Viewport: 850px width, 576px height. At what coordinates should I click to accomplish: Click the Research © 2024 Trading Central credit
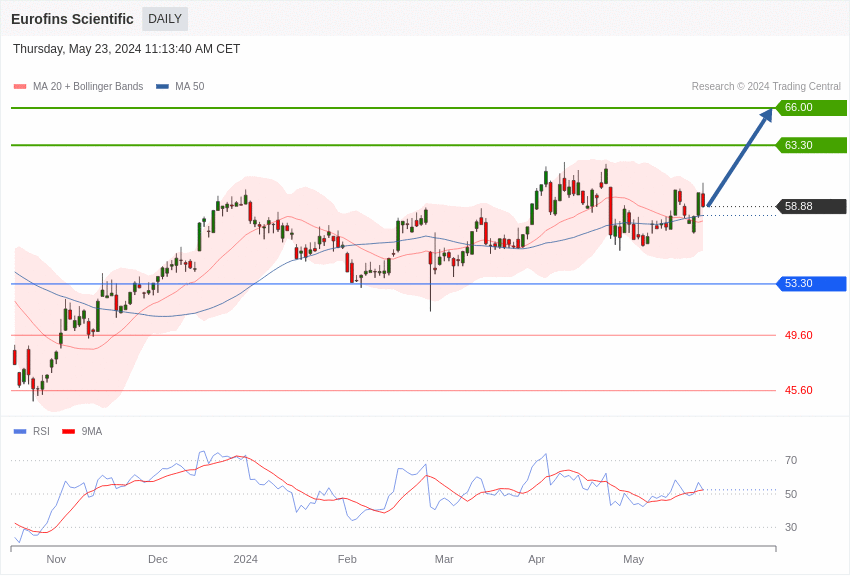(x=766, y=87)
